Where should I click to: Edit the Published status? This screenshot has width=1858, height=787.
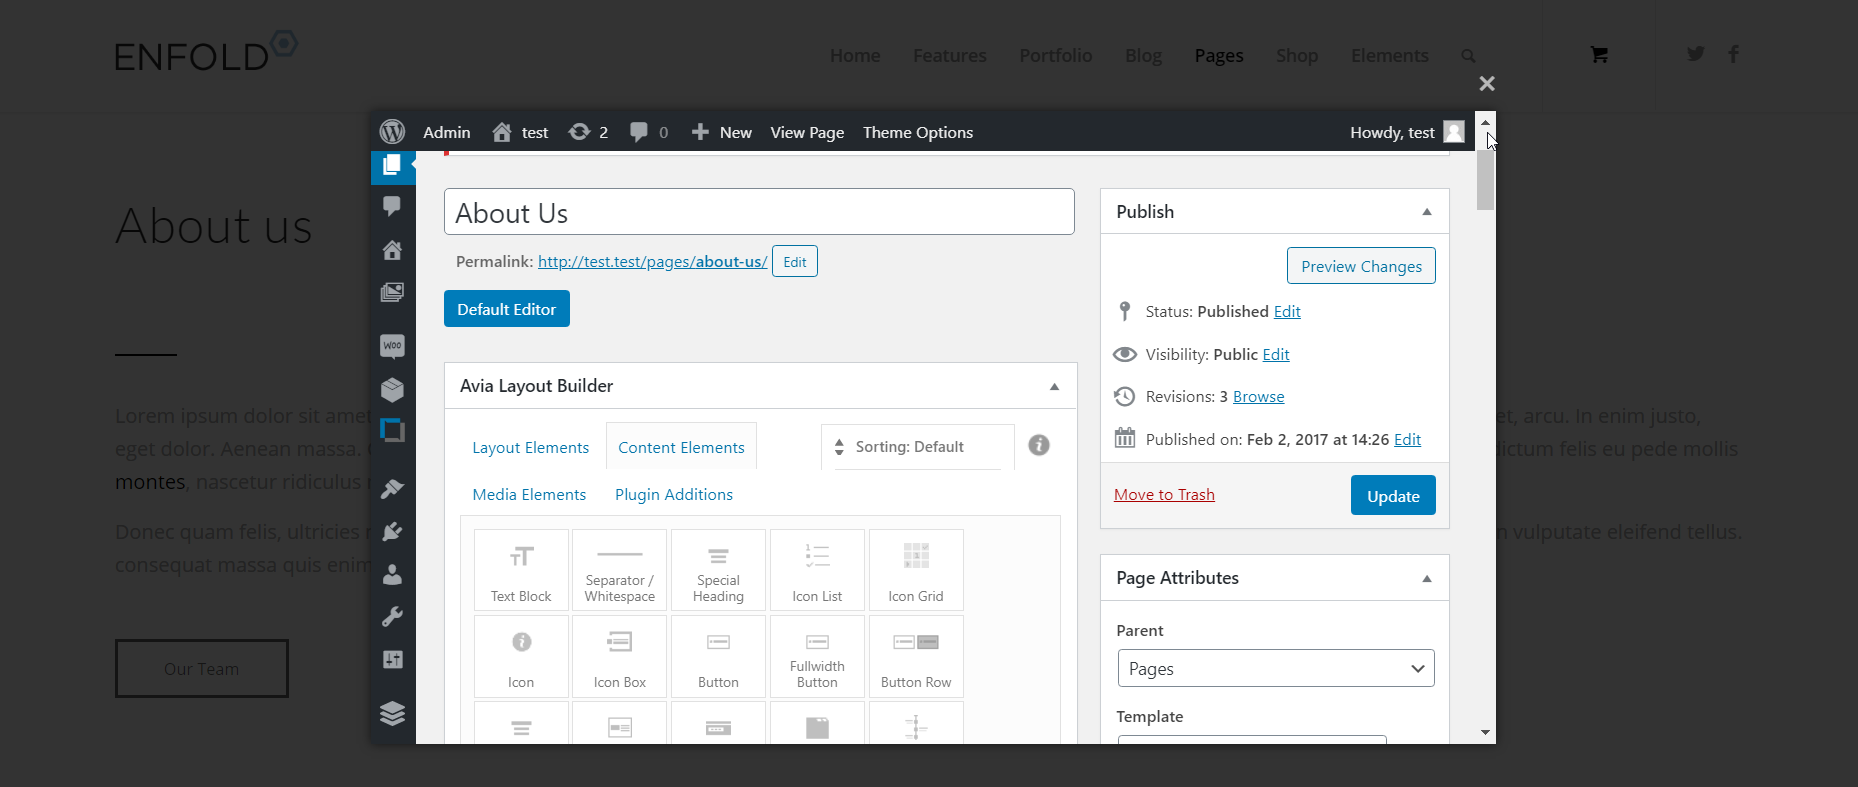tap(1287, 312)
